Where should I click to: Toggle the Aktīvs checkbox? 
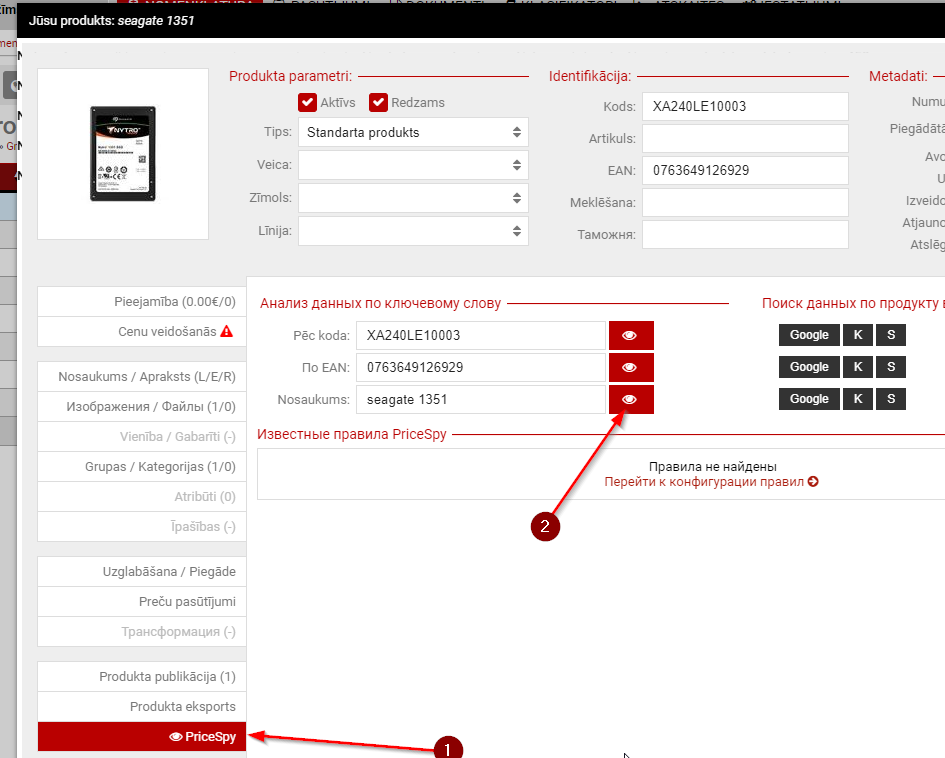click(307, 102)
